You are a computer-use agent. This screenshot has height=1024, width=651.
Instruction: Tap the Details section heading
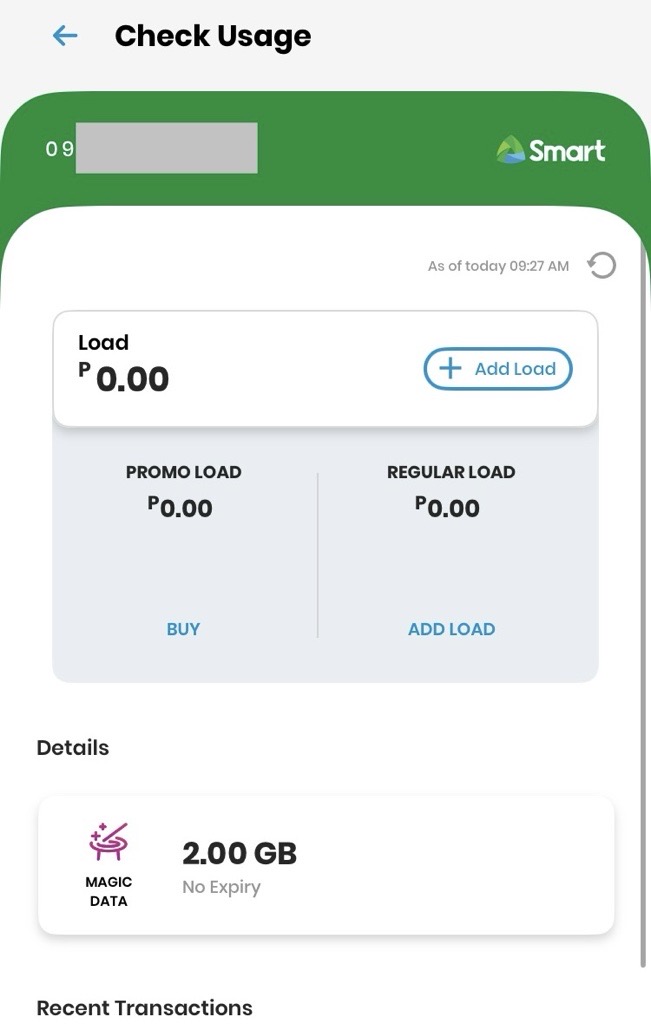(x=71, y=747)
